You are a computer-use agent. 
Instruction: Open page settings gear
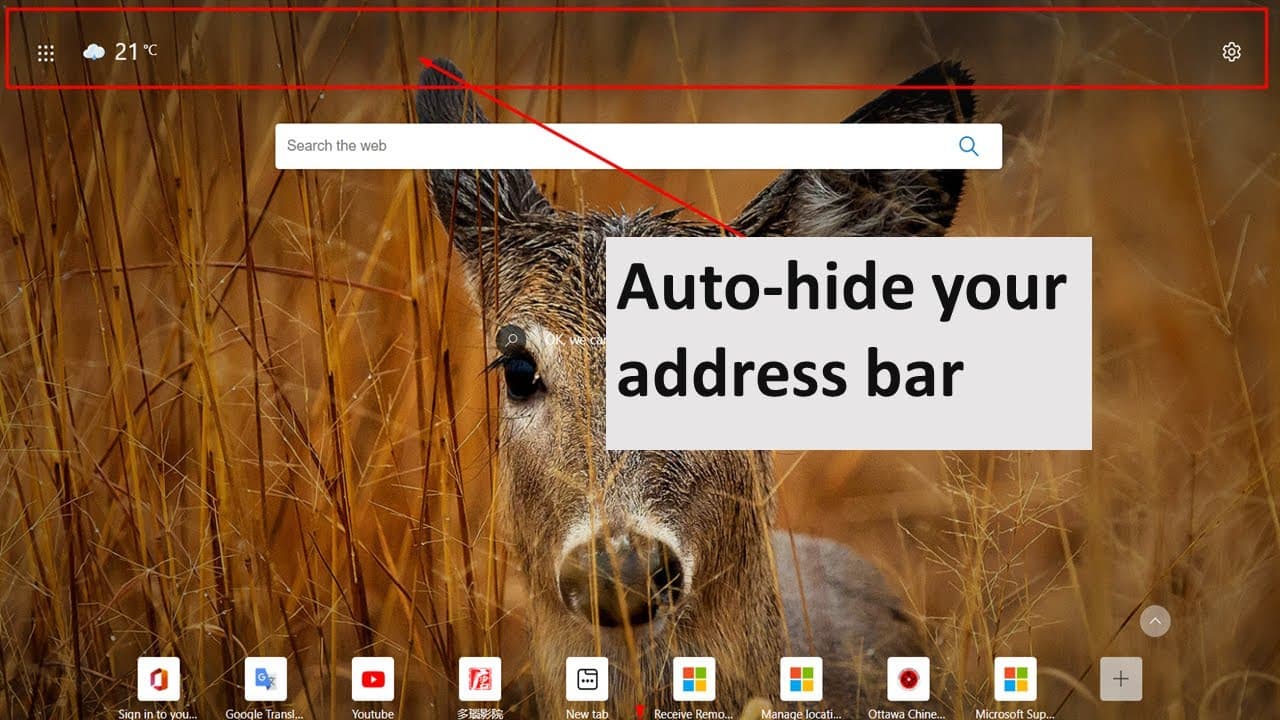point(1231,52)
